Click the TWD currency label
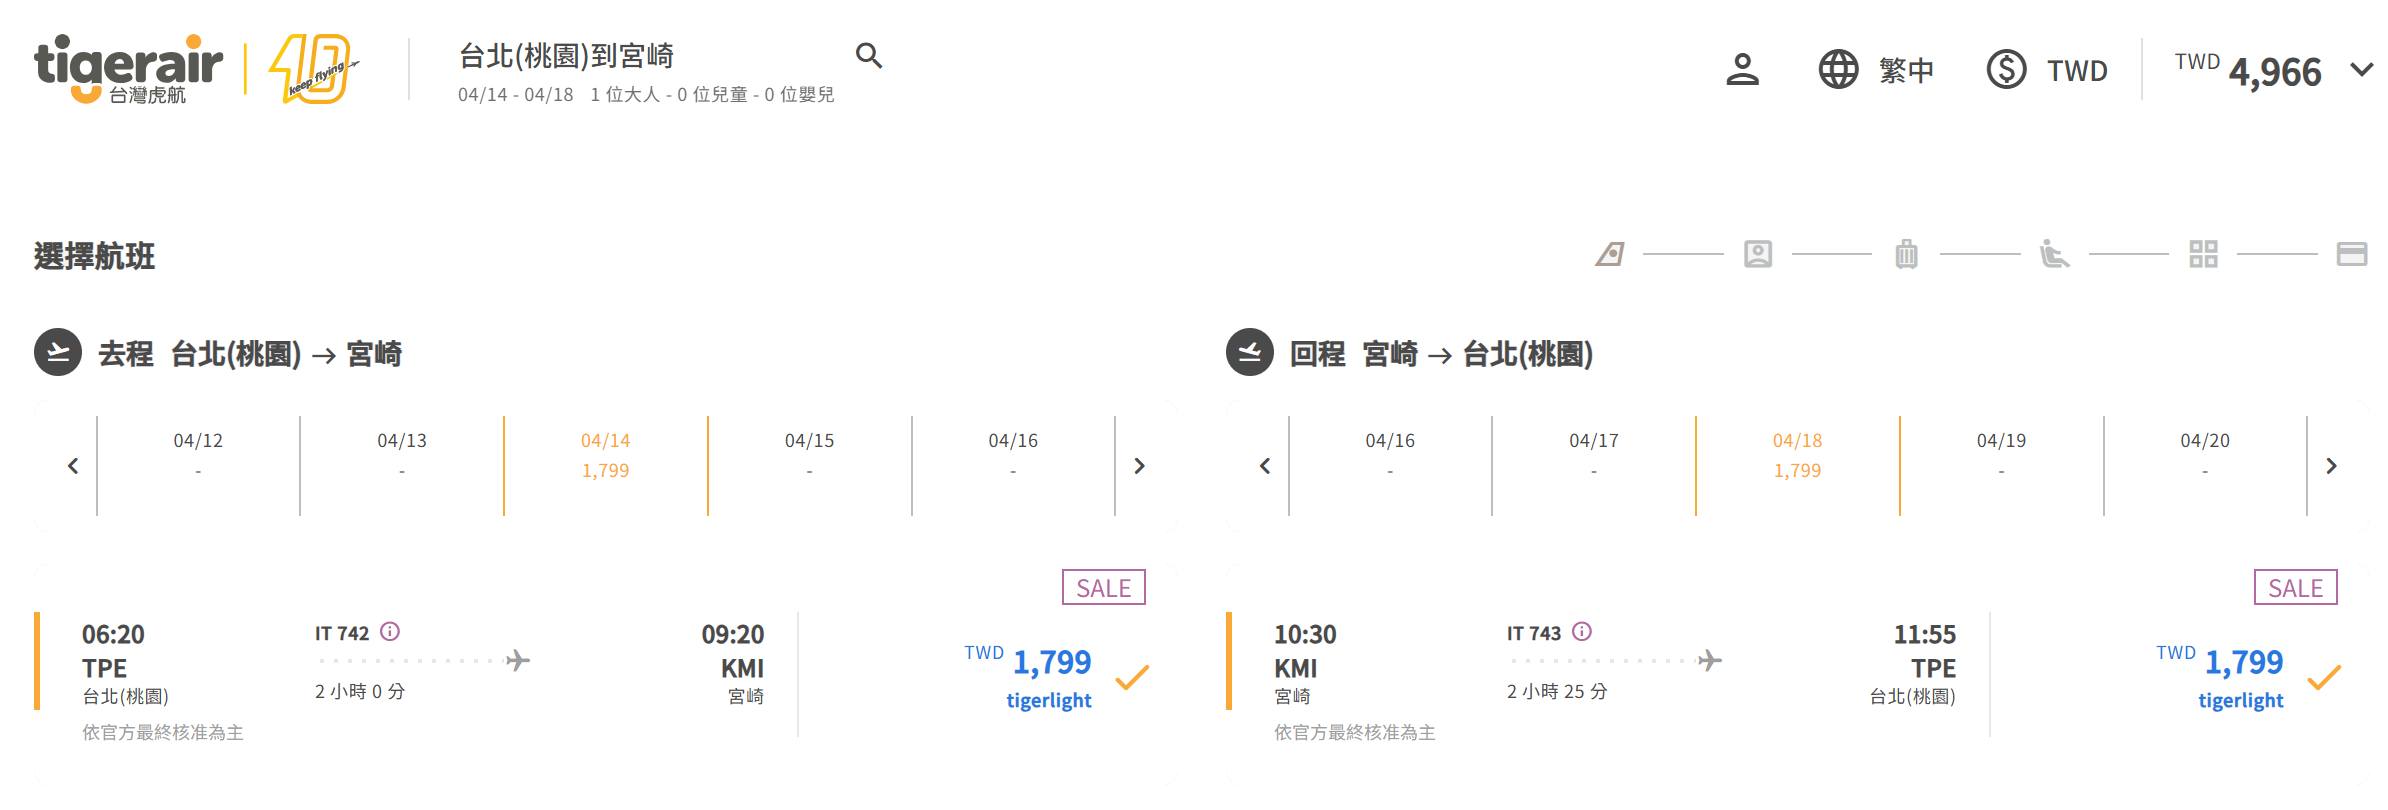This screenshot has height=810, width=2388. coord(2077,70)
